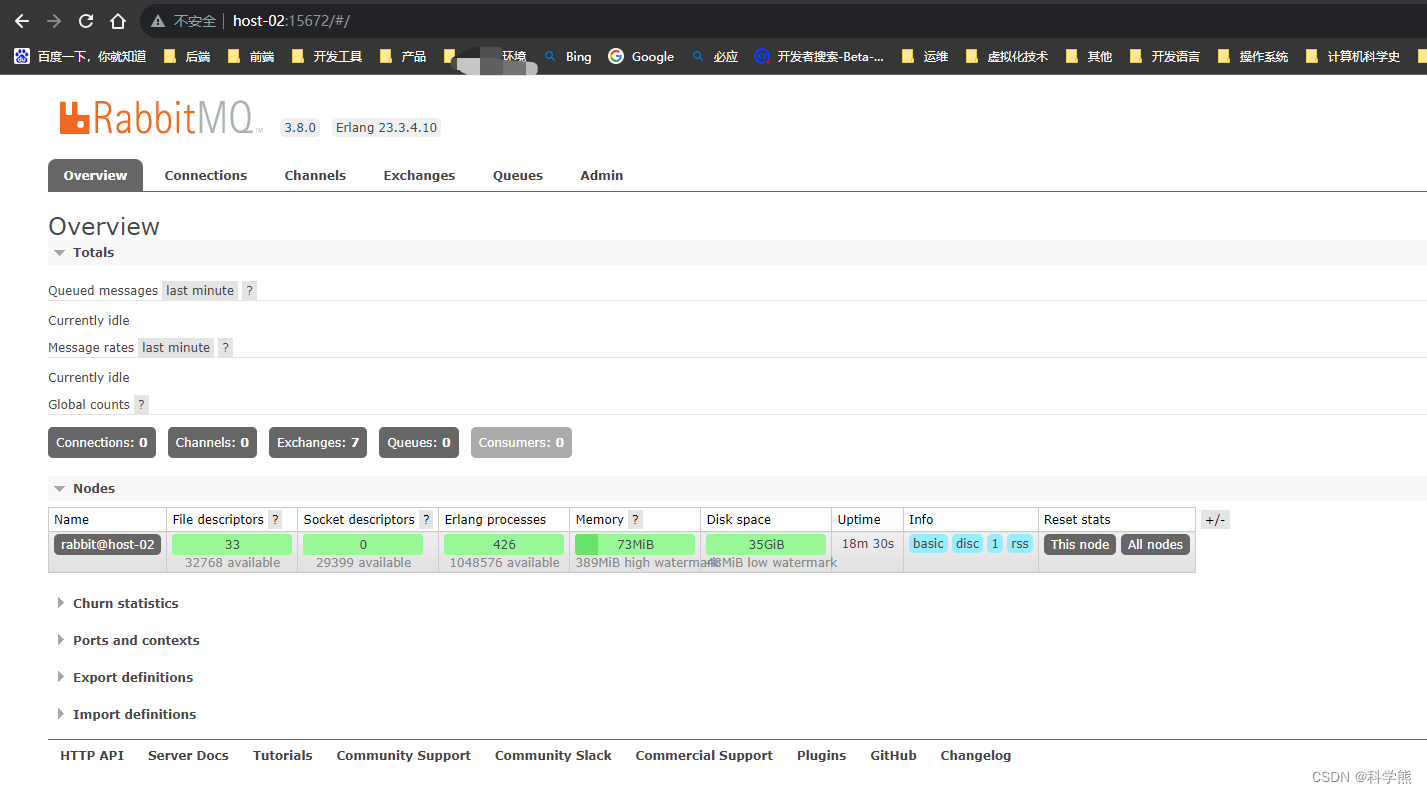This screenshot has width=1427, height=794.
Task: Click the Exchanges: 7 count button
Action: click(318, 443)
